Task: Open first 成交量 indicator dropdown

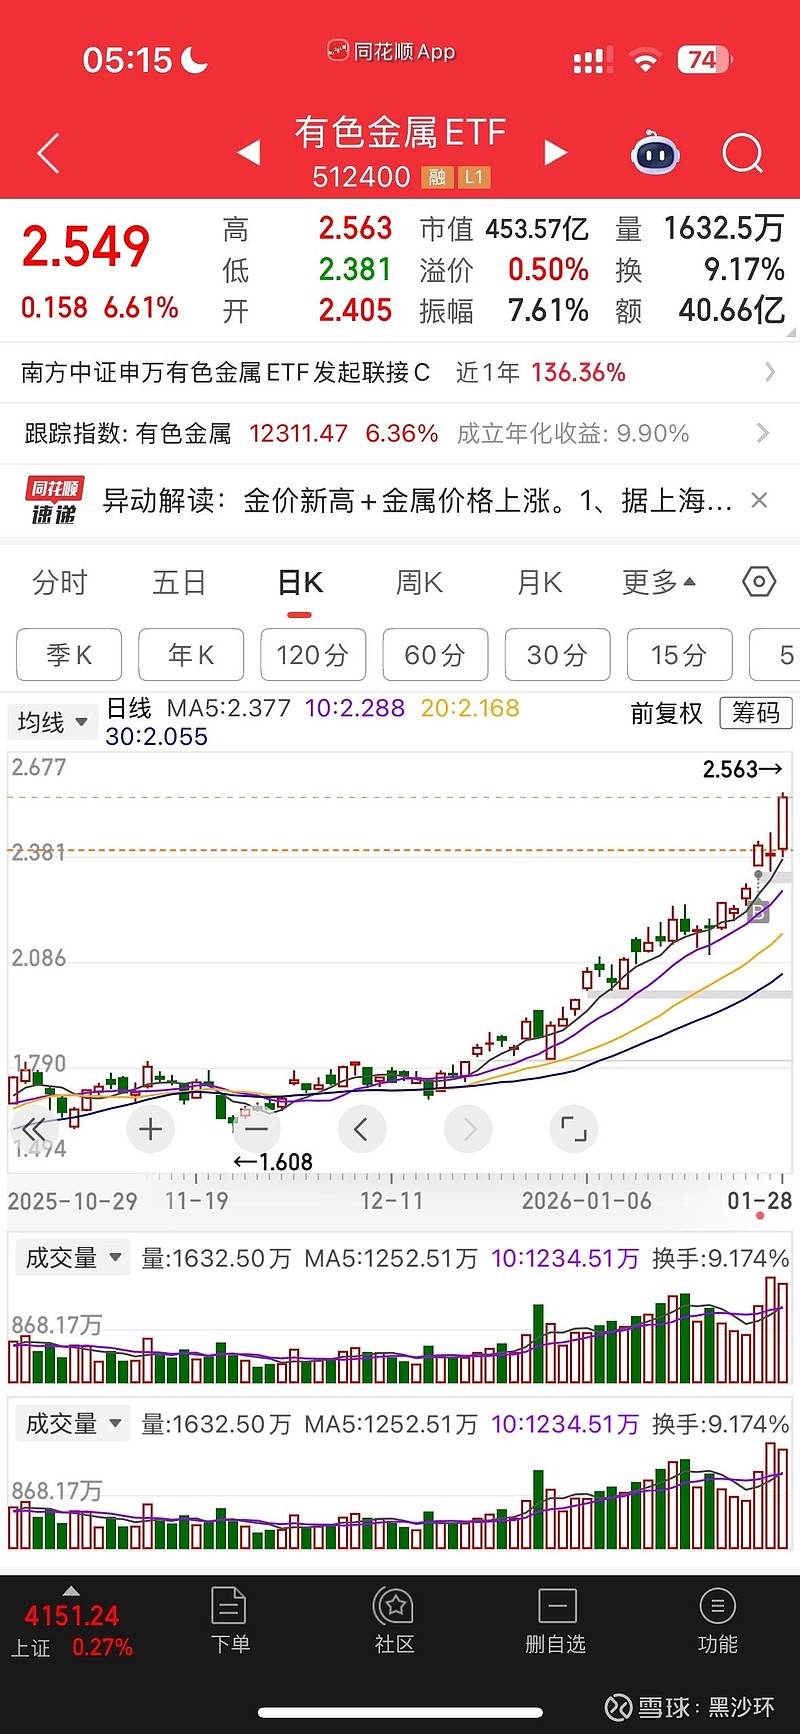Action: coord(73,1258)
